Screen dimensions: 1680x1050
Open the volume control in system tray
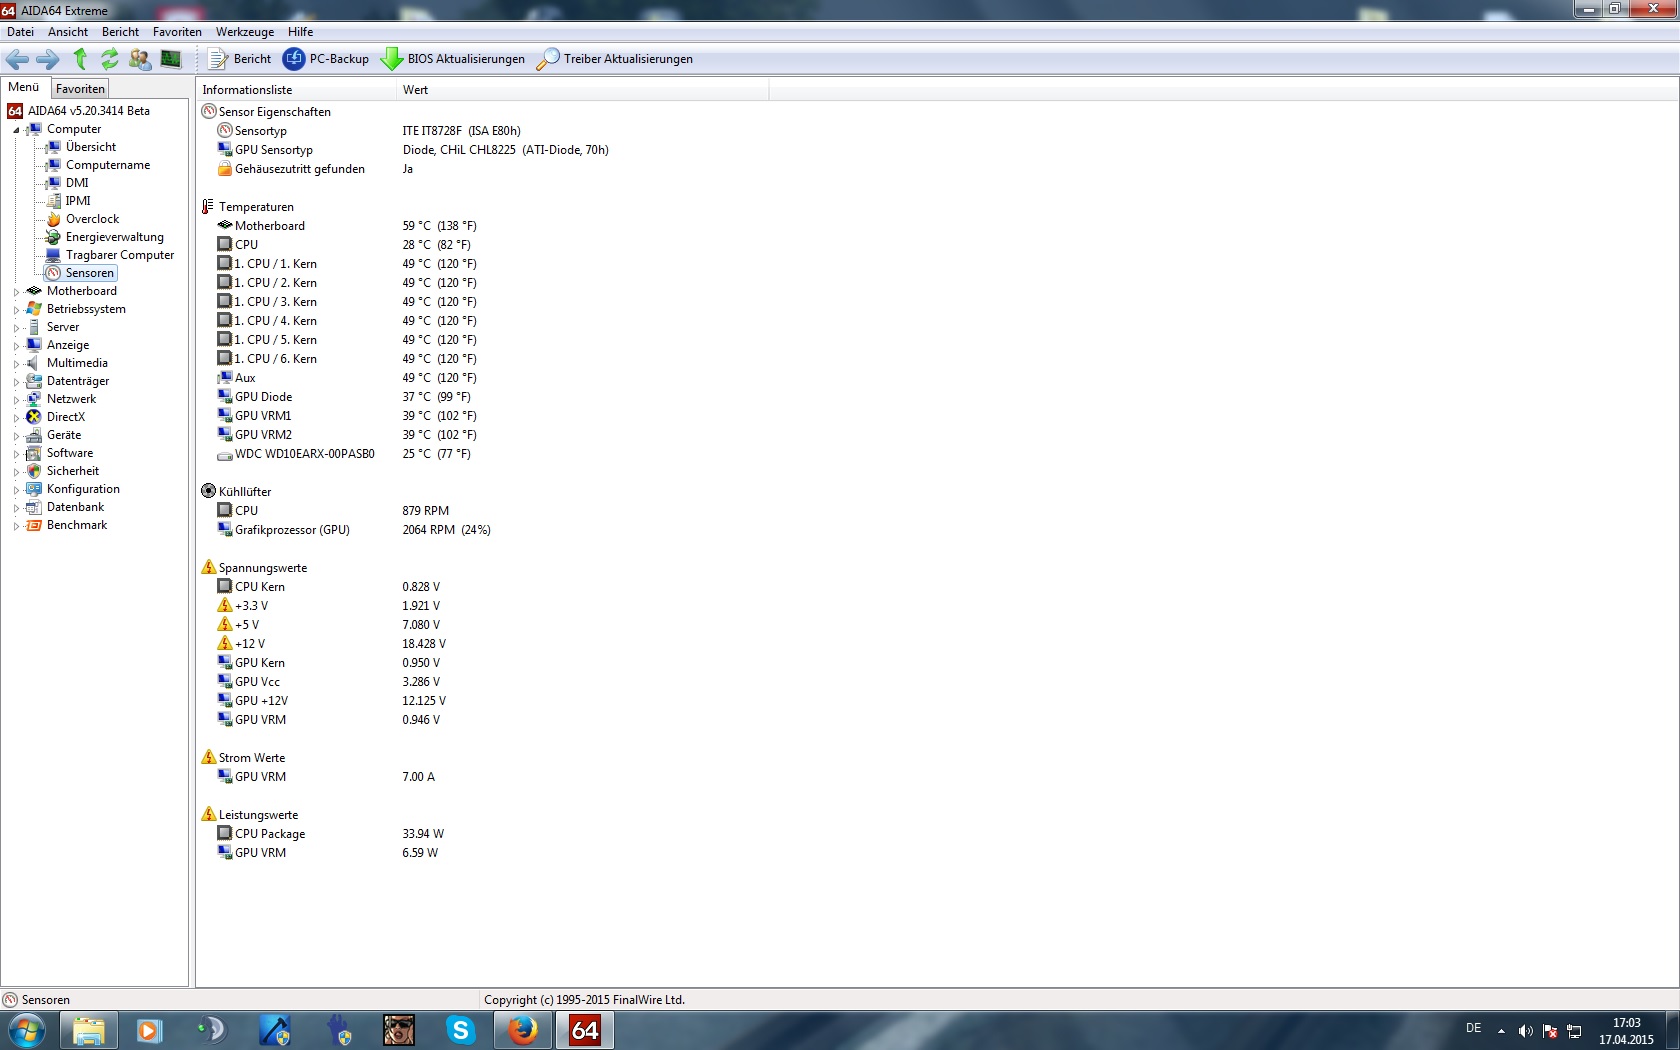pyautogui.click(x=1525, y=1031)
